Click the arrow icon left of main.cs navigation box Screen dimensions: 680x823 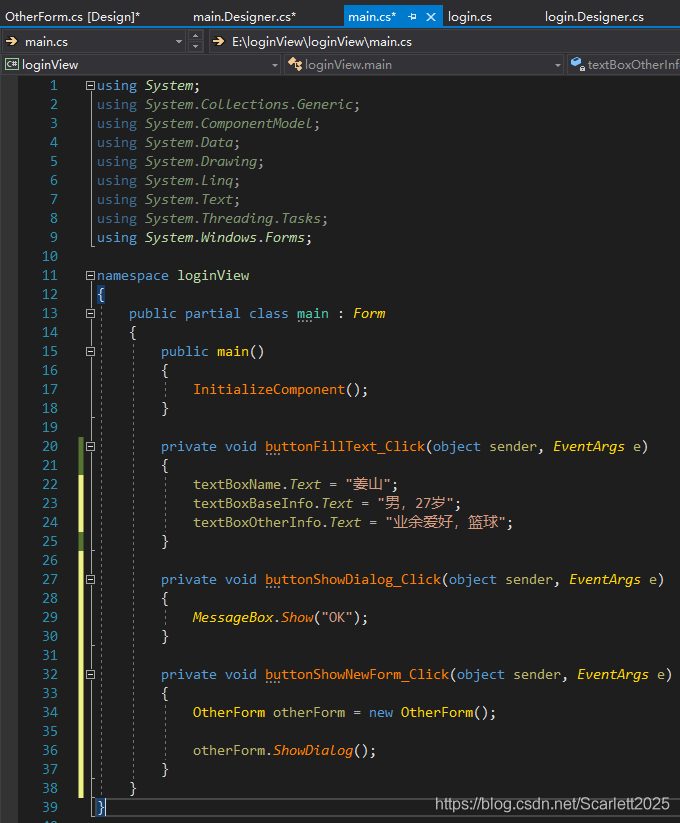click(x=12, y=41)
